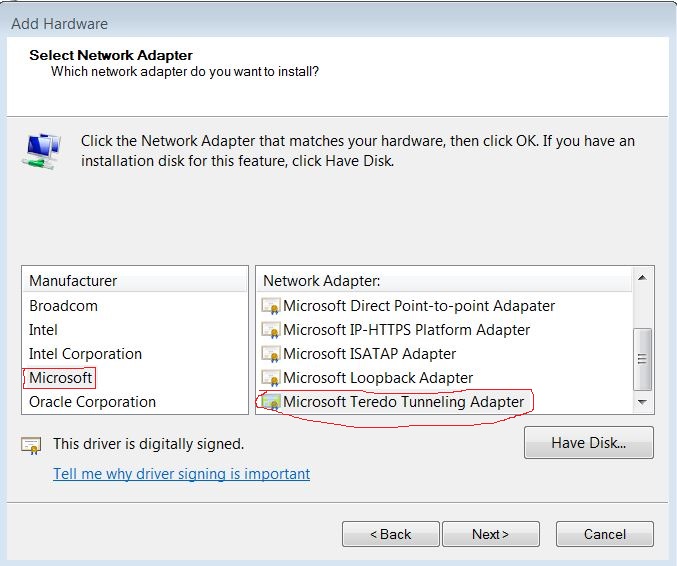
Task: Open the Have Disk dialog
Action: (588, 443)
